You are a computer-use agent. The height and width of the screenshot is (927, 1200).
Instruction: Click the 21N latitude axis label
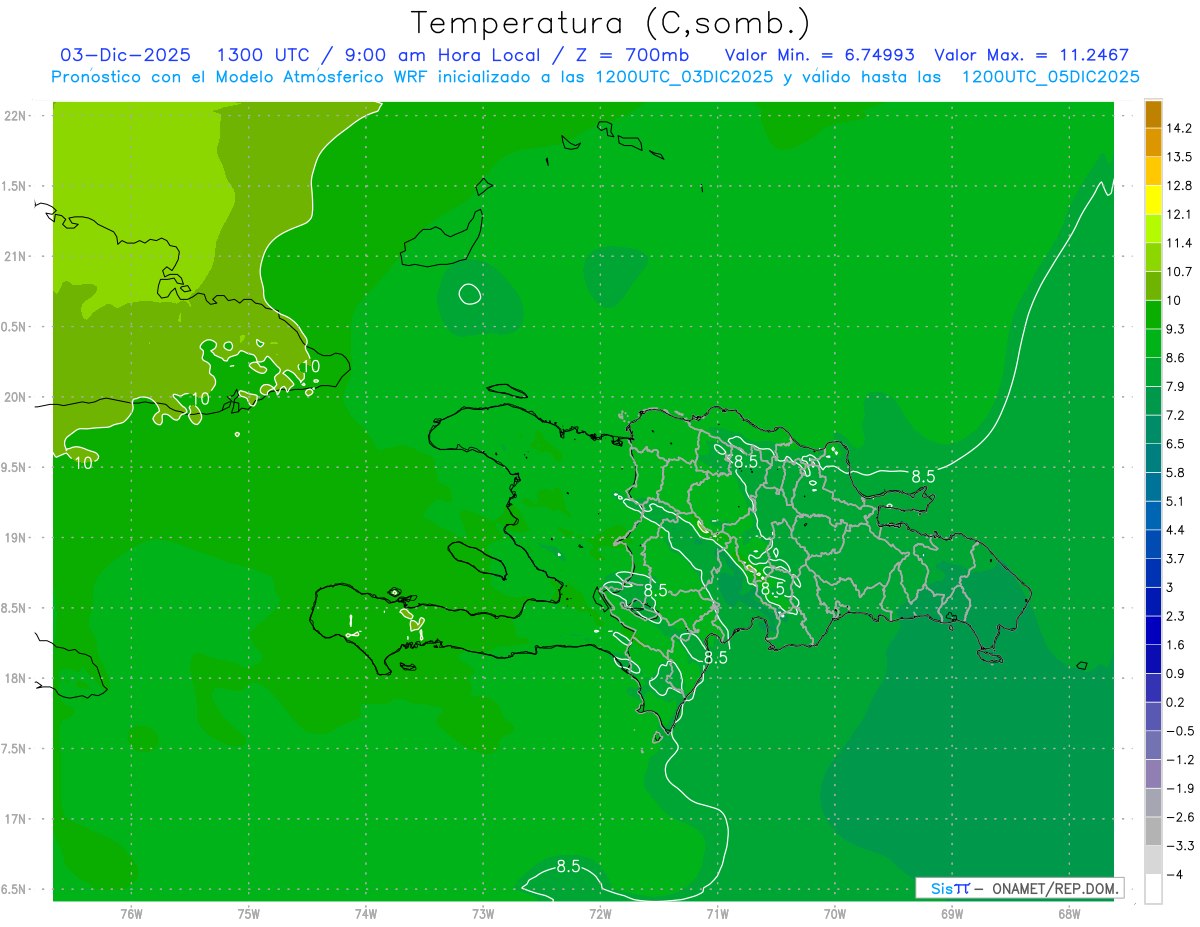(x=16, y=257)
